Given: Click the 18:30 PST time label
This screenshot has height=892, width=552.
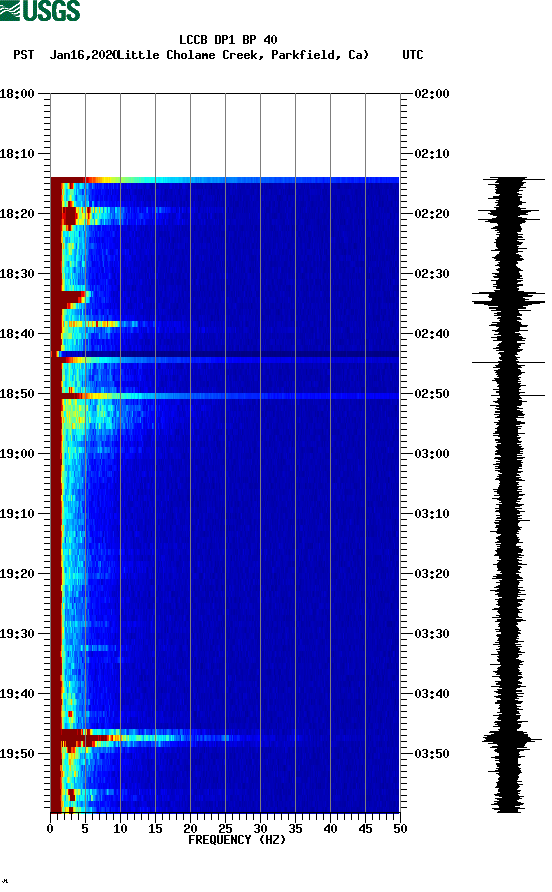Looking at the screenshot, I should 17,274.
